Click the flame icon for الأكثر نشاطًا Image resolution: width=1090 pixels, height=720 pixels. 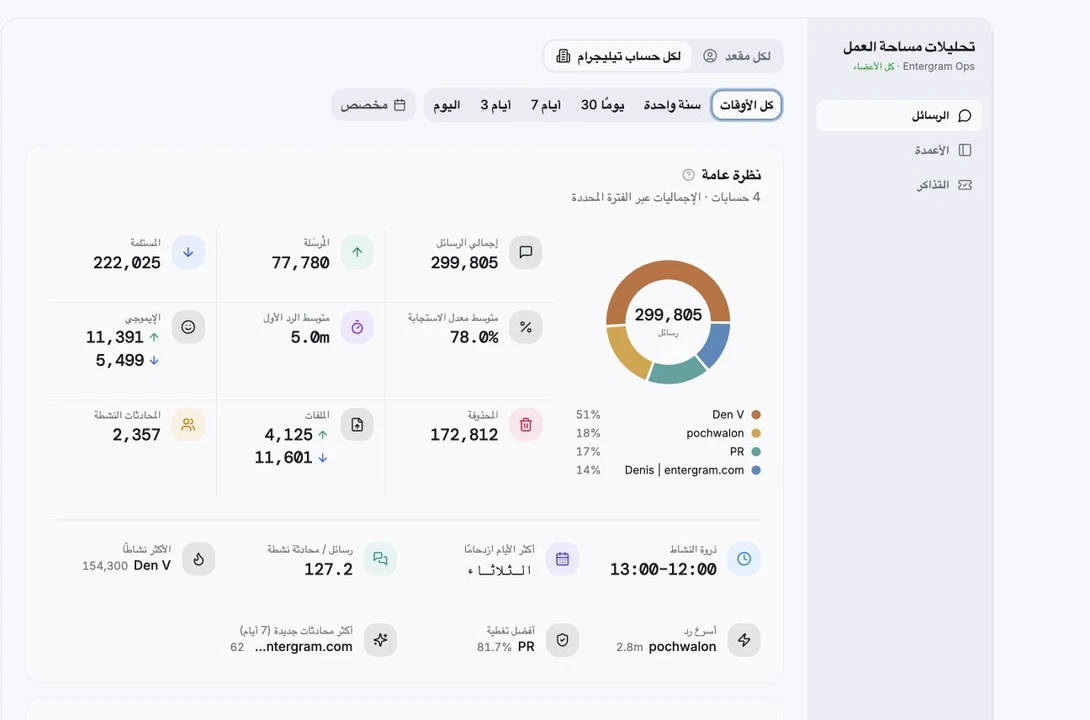pos(199,559)
